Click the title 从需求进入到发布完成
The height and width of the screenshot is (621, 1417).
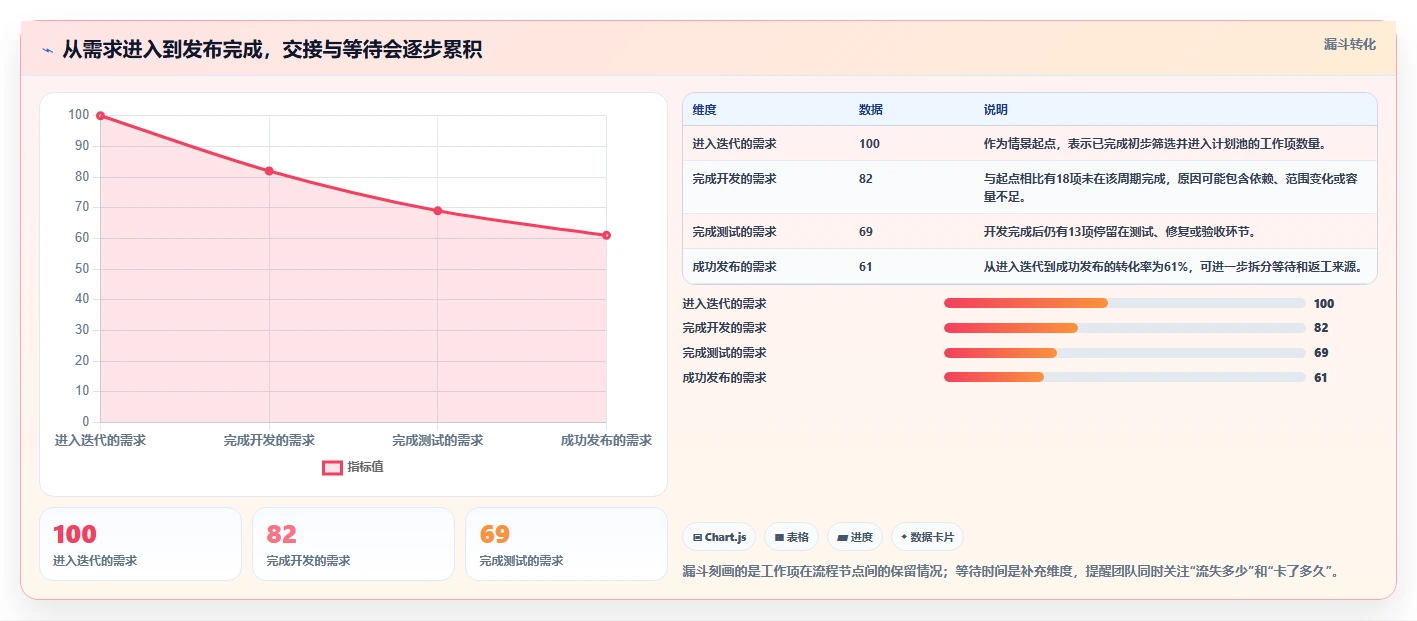coord(271,49)
